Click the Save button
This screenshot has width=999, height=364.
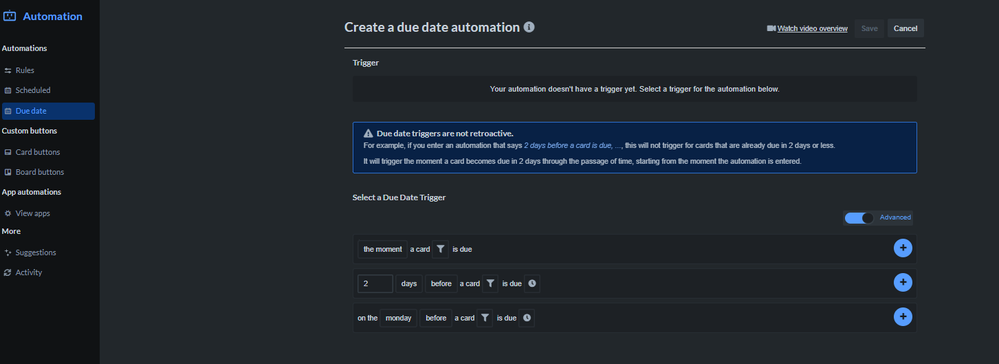pyautogui.click(x=870, y=28)
